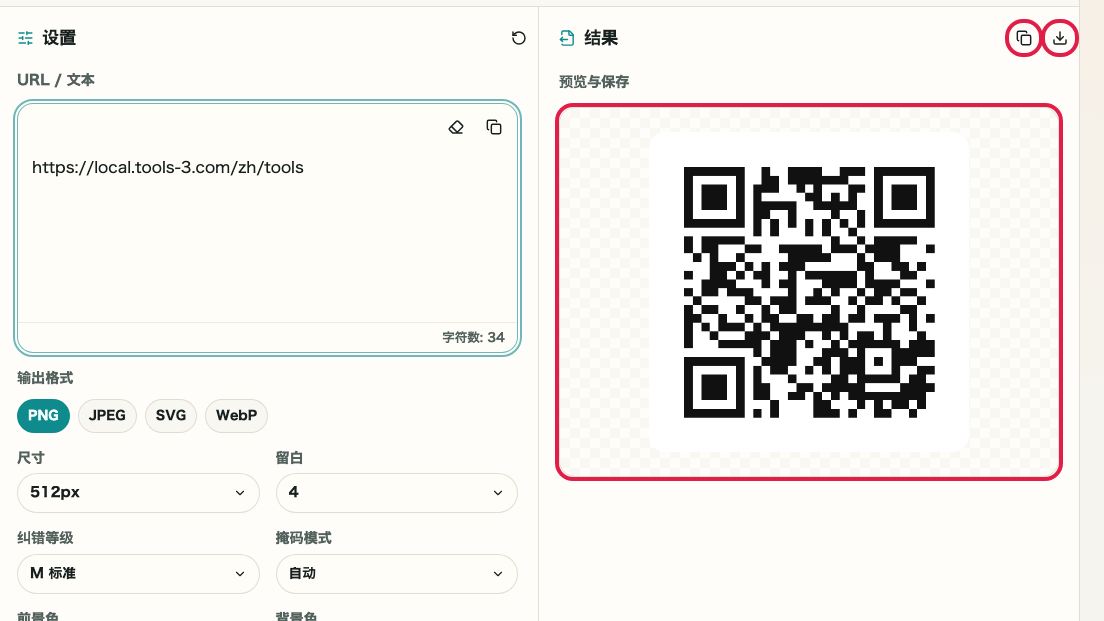This screenshot has height=621, width=1104.
Task: Click the 设置 panel heading
Action: [59, 38]
